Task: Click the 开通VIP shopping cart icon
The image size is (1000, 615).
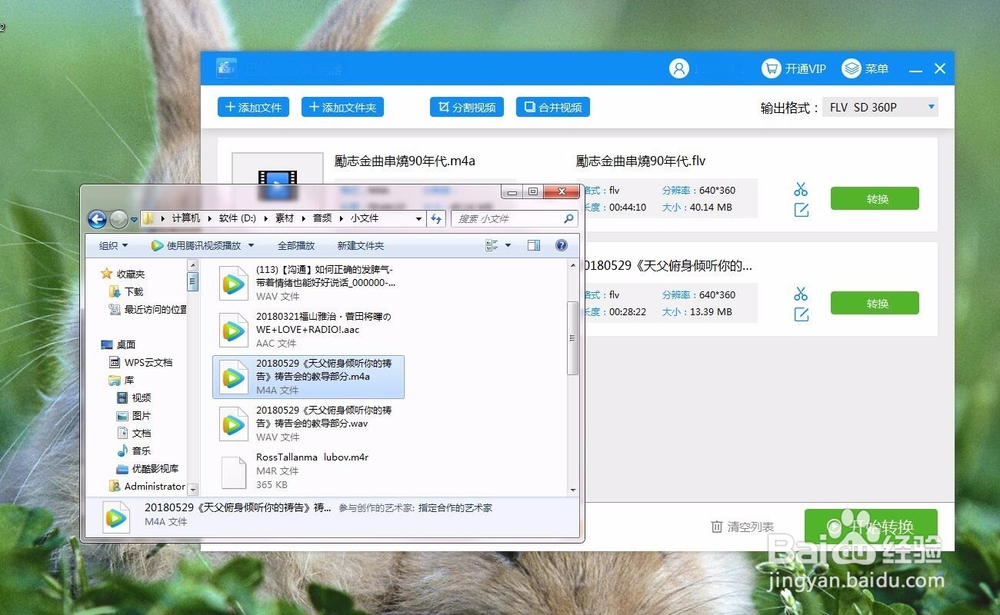Action: pos(771,68)
